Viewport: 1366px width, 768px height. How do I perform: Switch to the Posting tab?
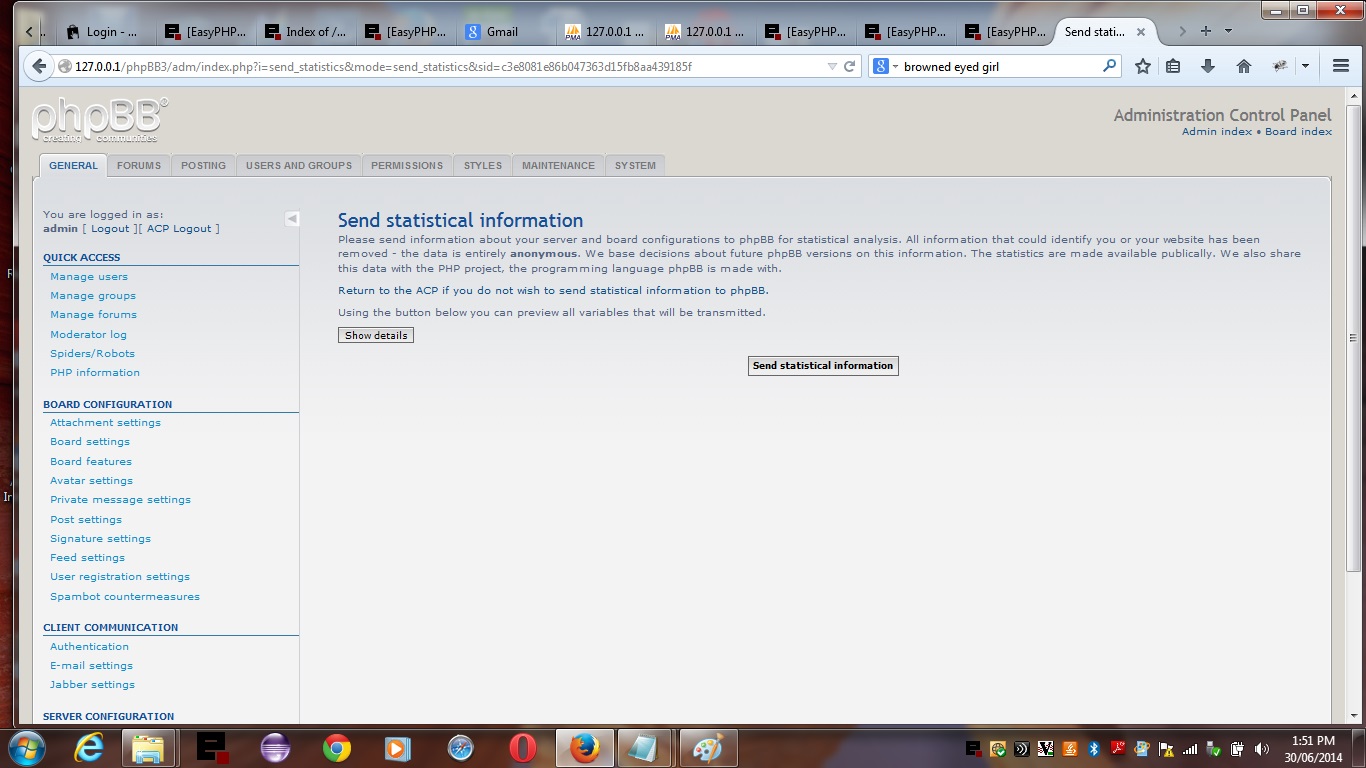pos(203,166)
